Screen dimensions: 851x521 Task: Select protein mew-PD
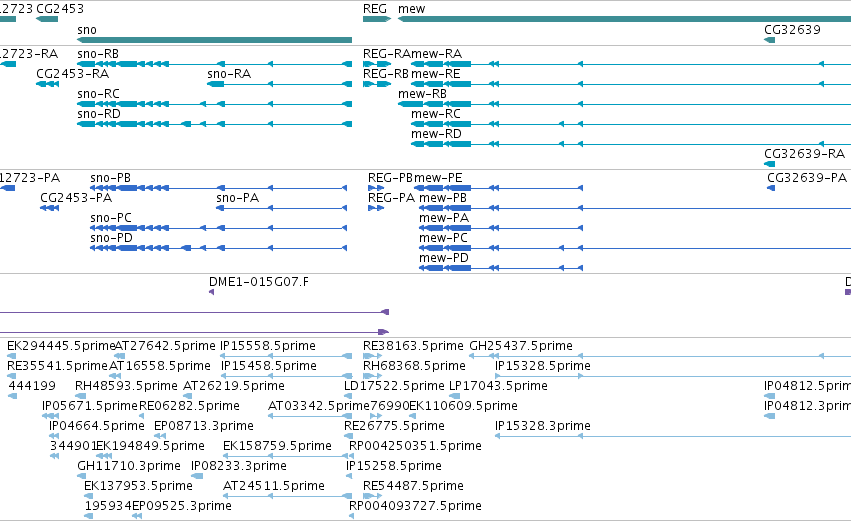[501, 268]
